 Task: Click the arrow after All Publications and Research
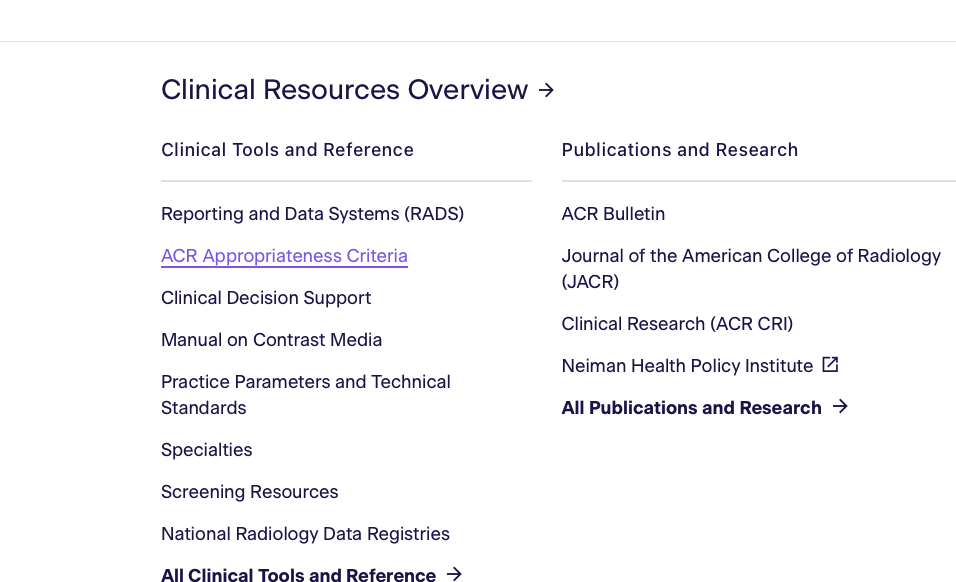840,406
